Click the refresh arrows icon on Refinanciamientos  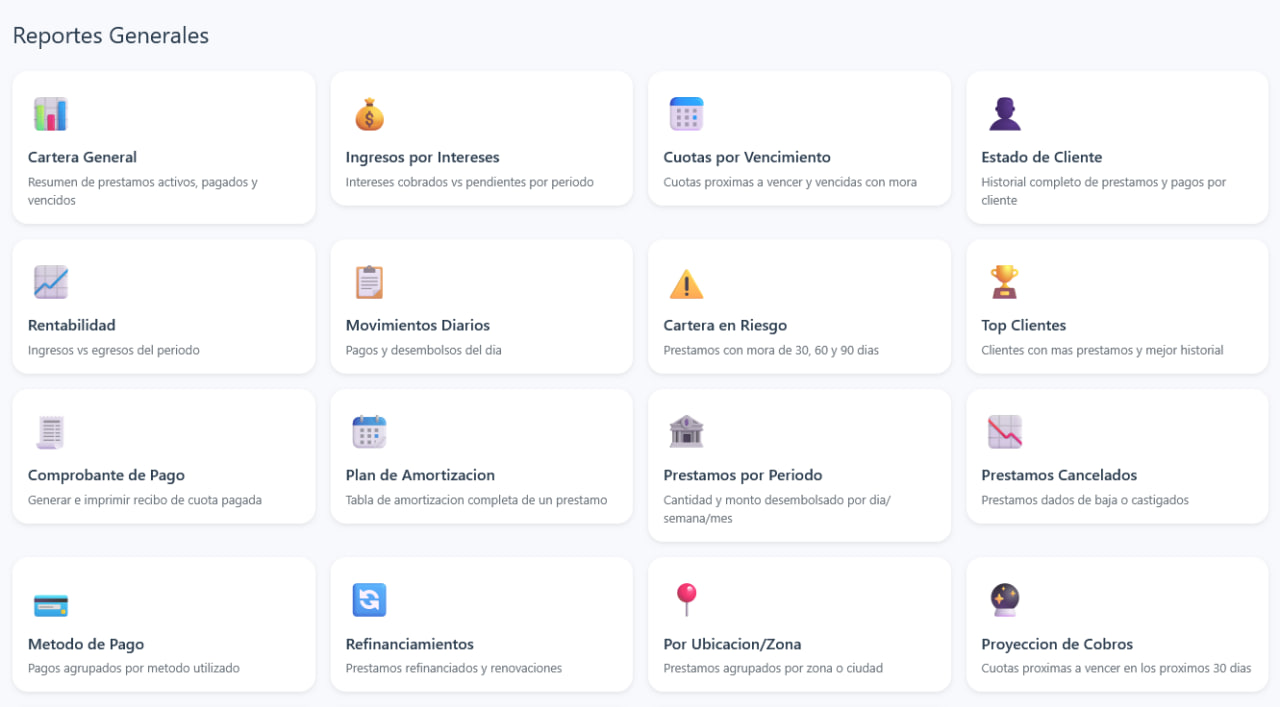(369, 600)
